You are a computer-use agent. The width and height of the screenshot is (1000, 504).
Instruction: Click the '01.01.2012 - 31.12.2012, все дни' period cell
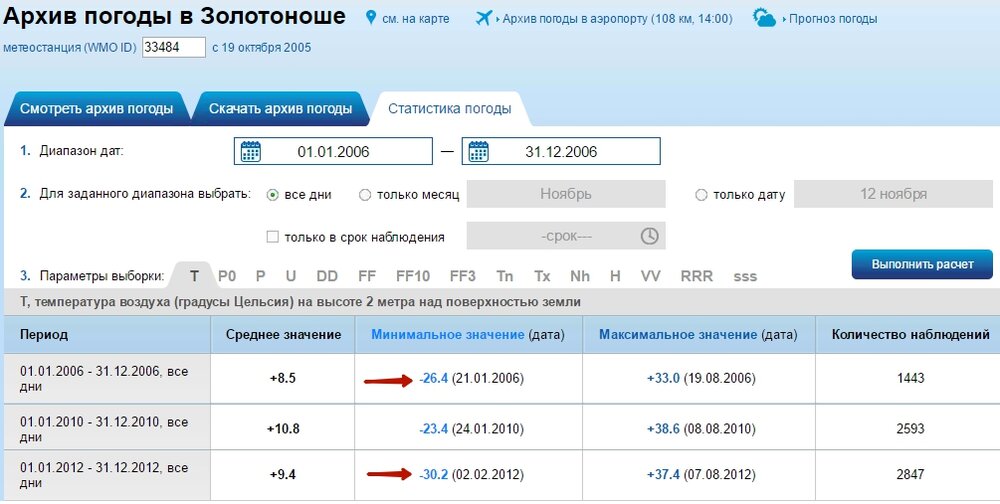(107, 475)
